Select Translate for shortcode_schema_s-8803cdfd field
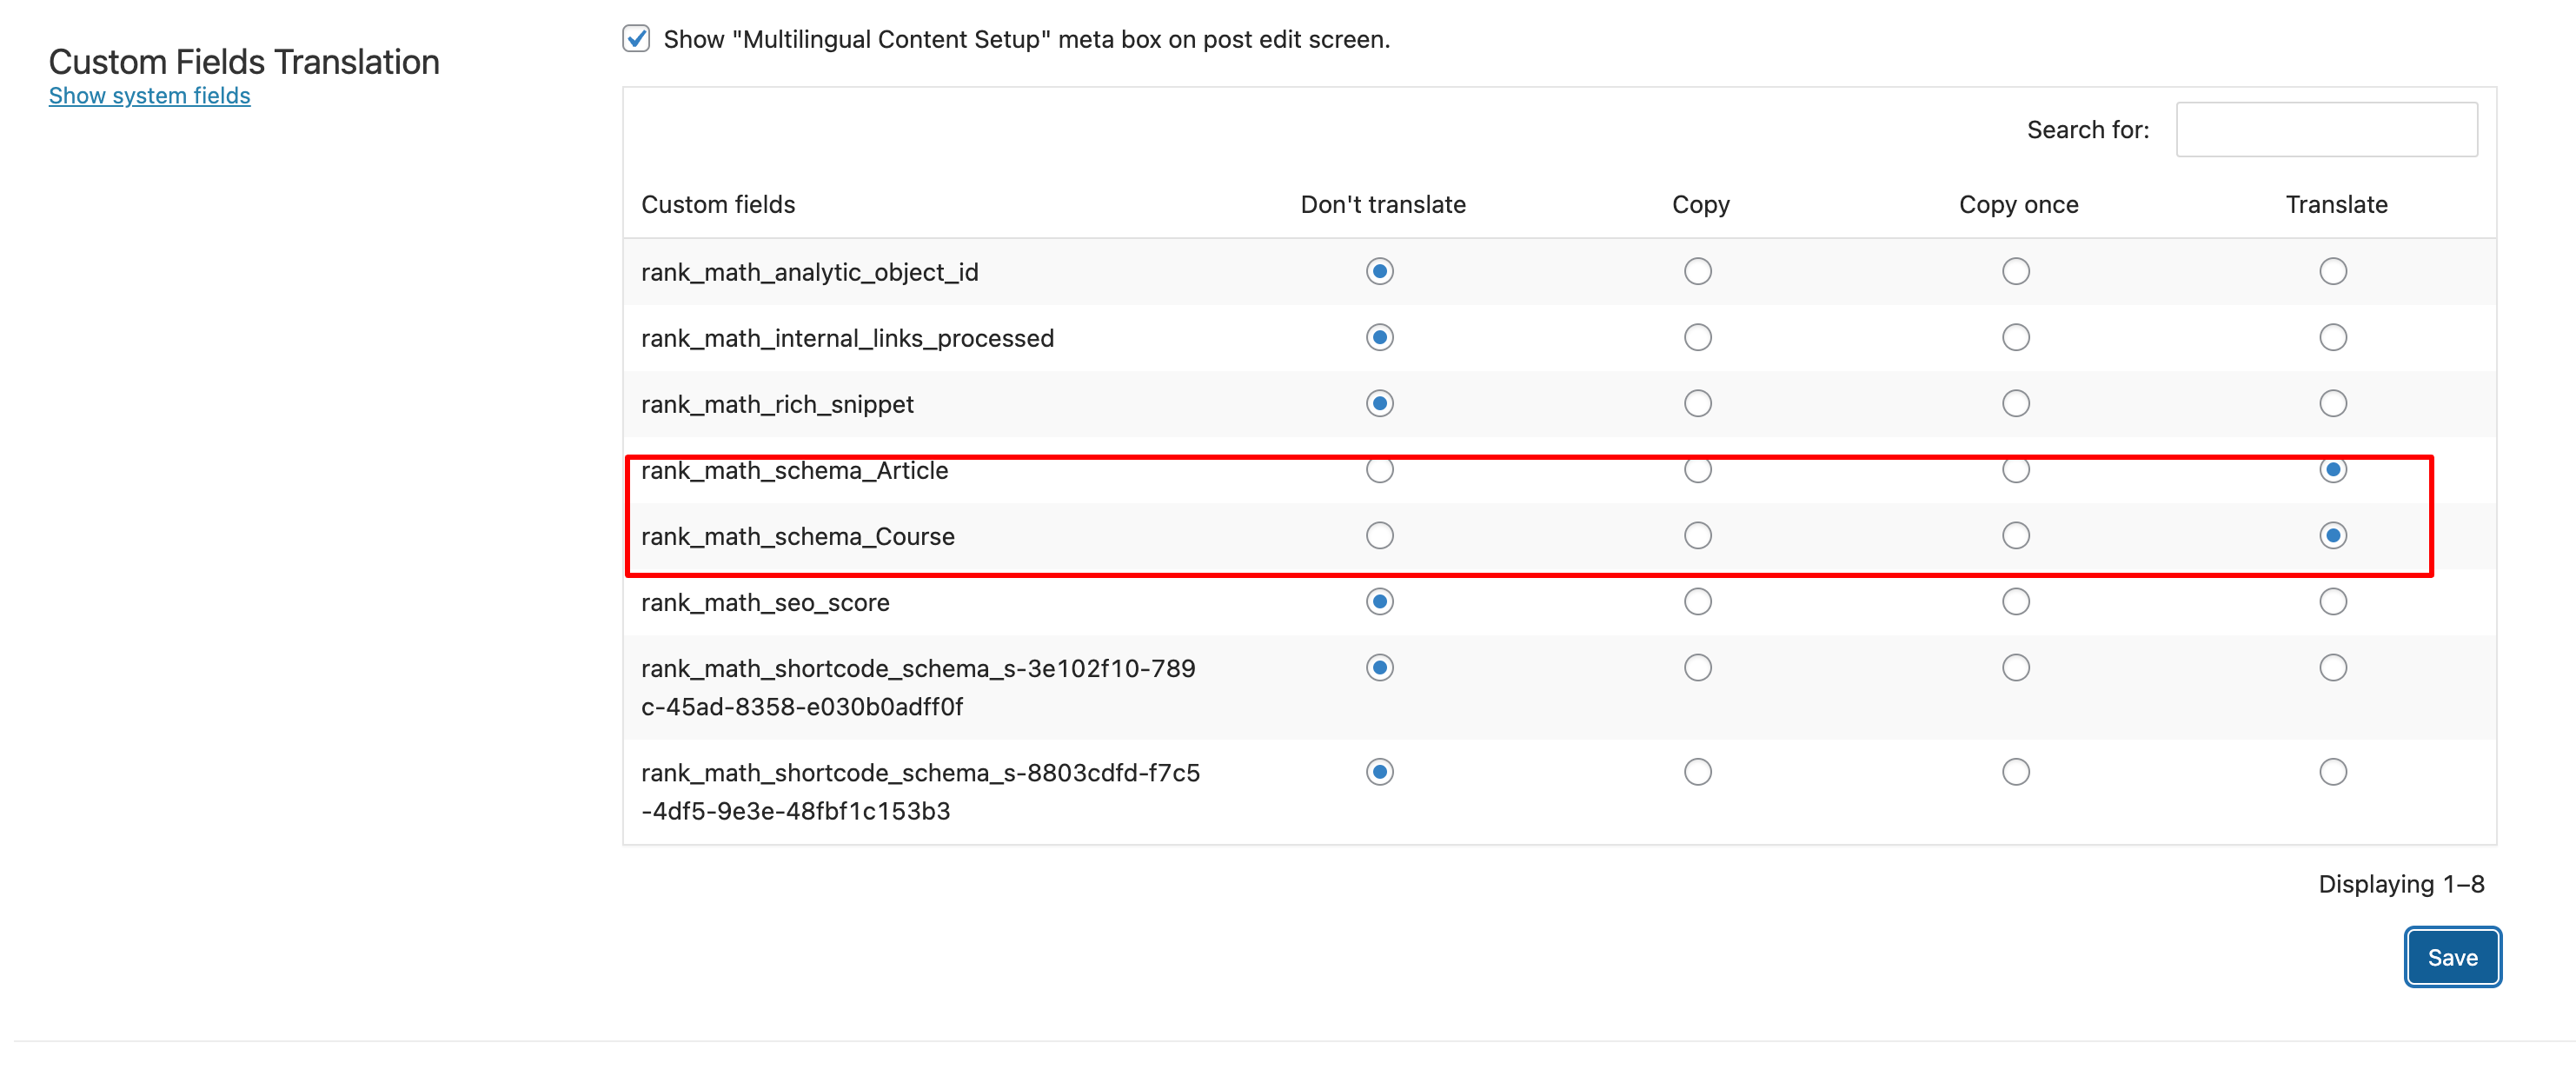Screen dimensions: 2576x1076 pos(2332,771)
